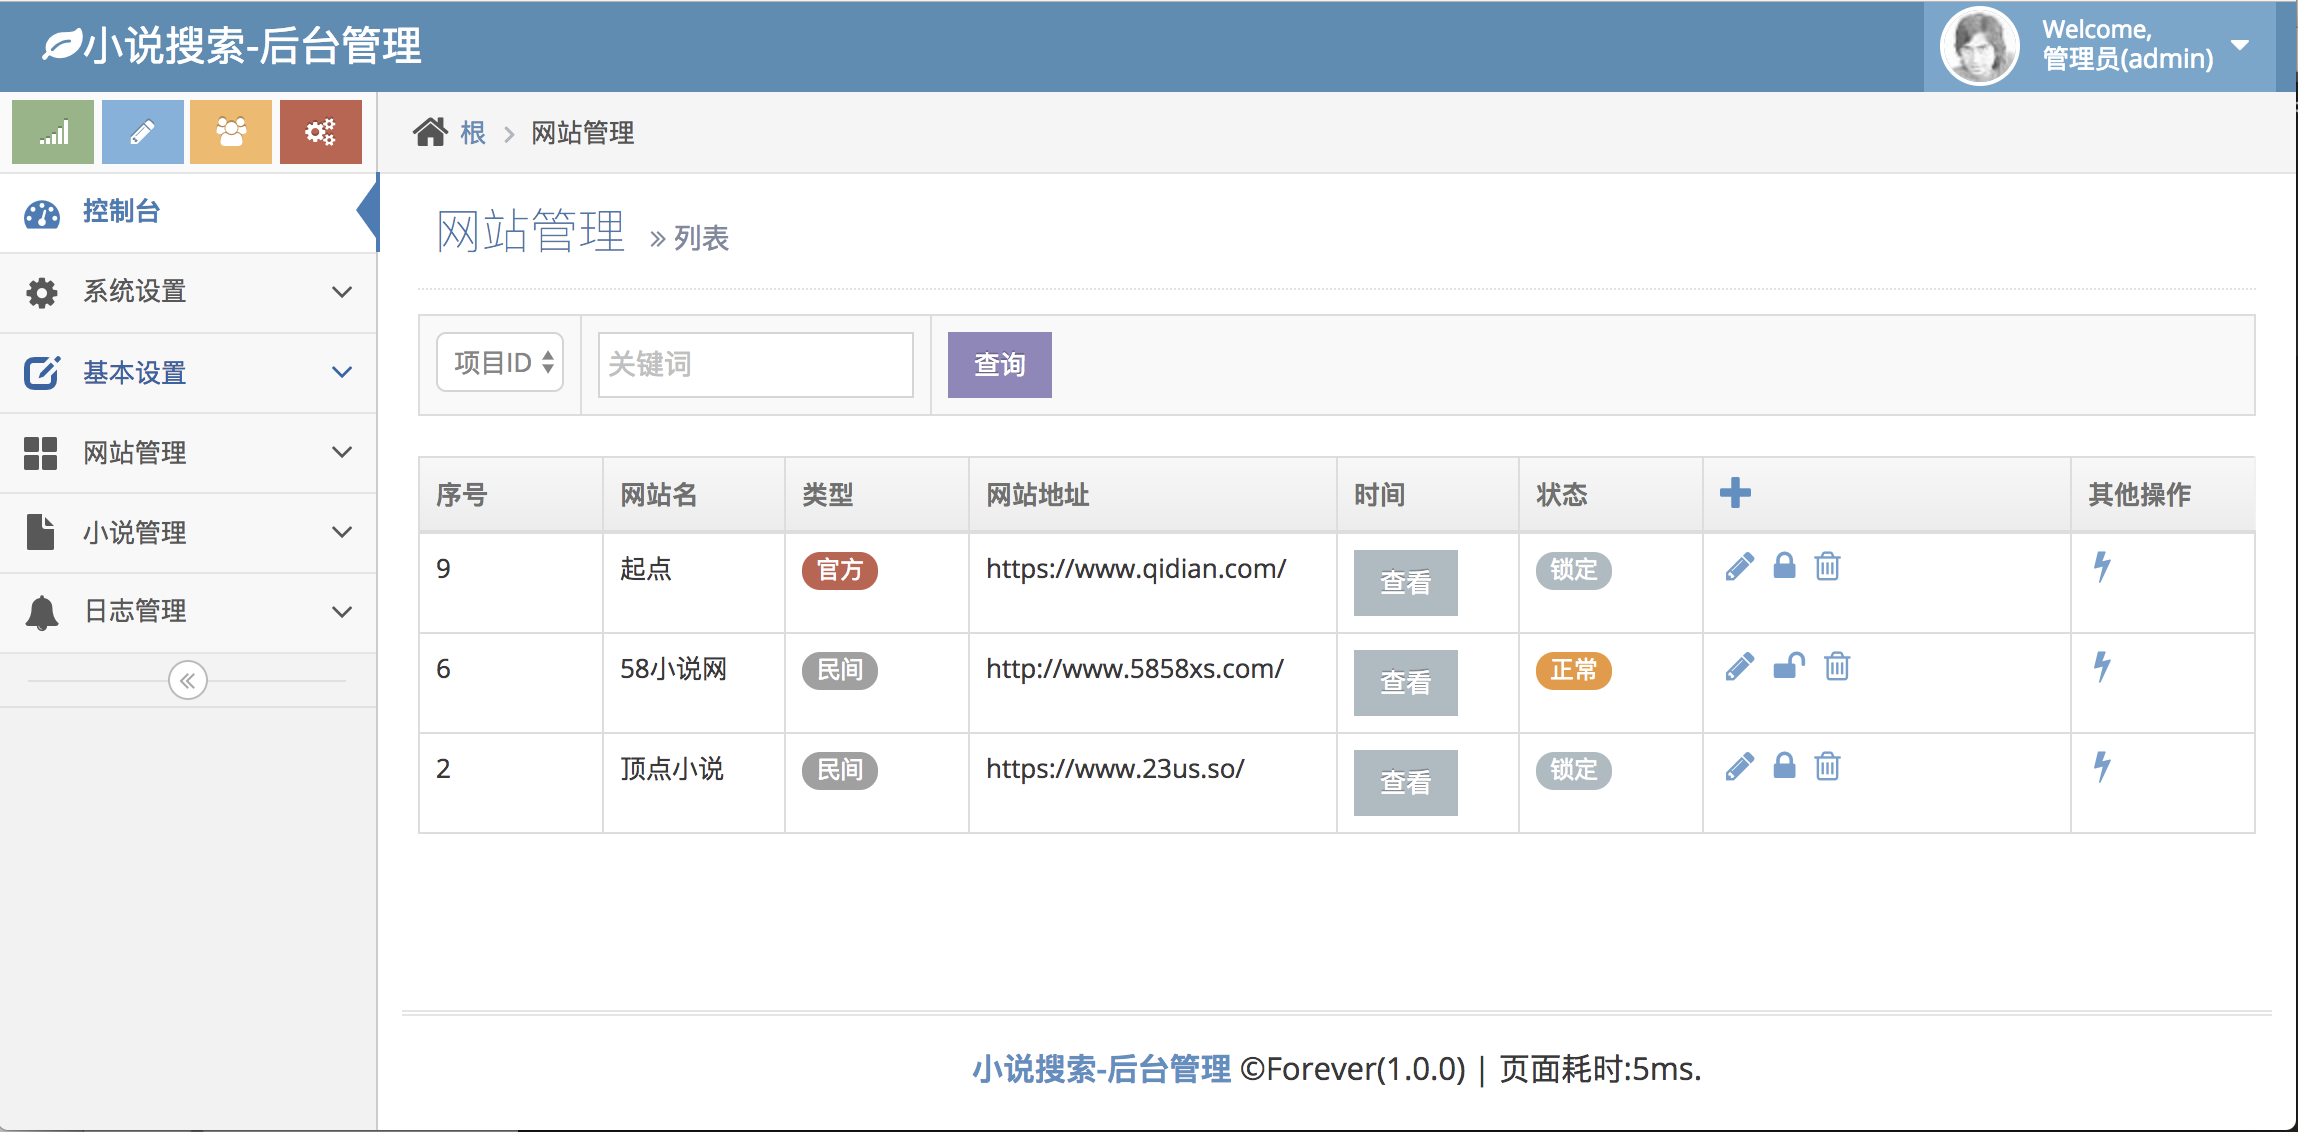Unlock the 起点 website via lock icon
The width and height of the screenshot is (2298, 1132).
[1785, 567]
